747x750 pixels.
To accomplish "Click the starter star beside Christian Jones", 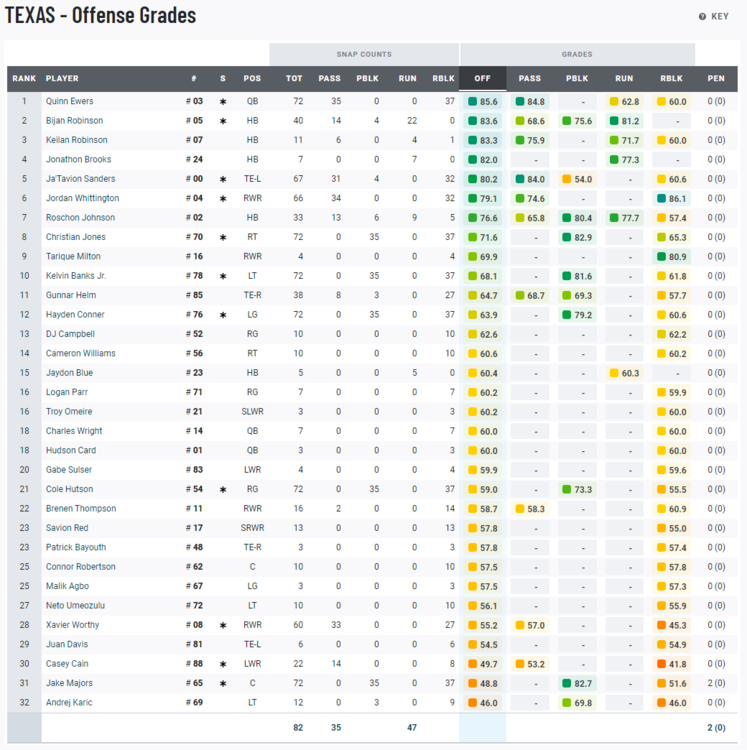I will 223,238.
